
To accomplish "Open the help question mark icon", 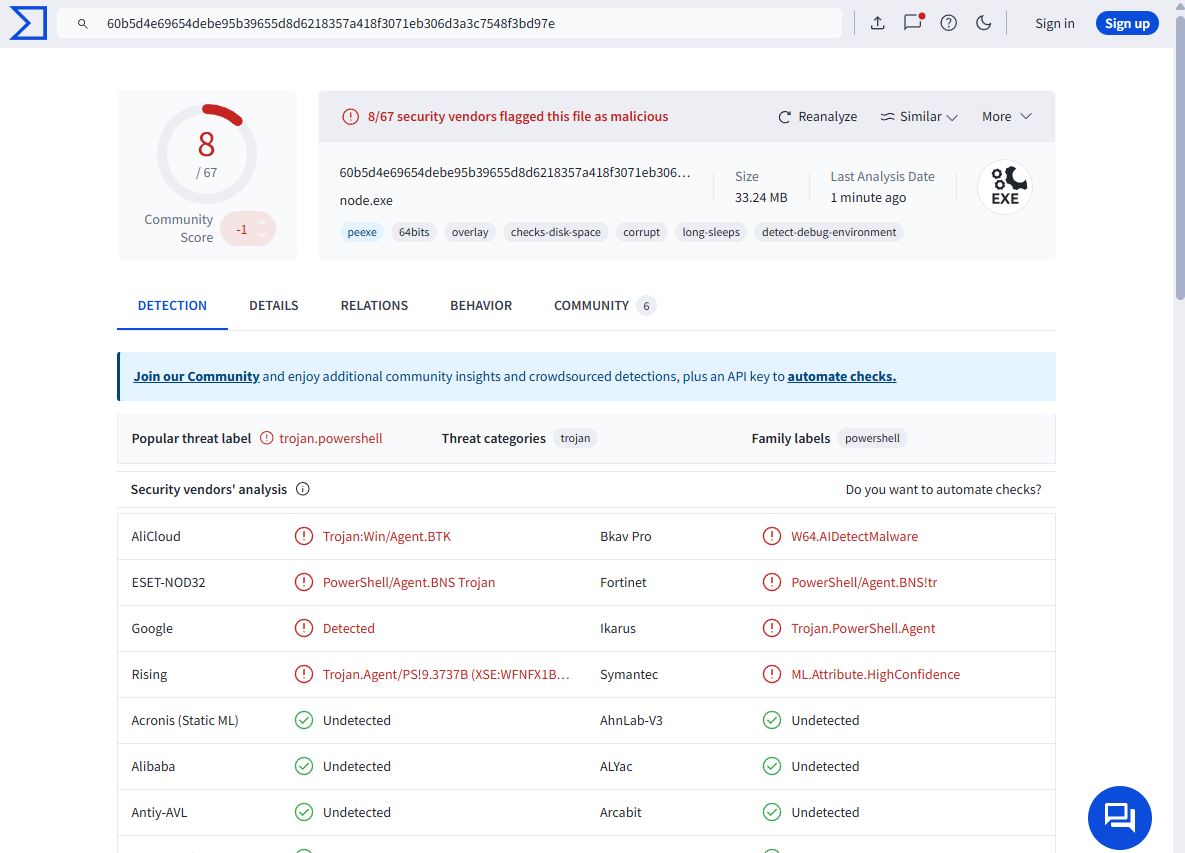I will [x=949, y=23].
